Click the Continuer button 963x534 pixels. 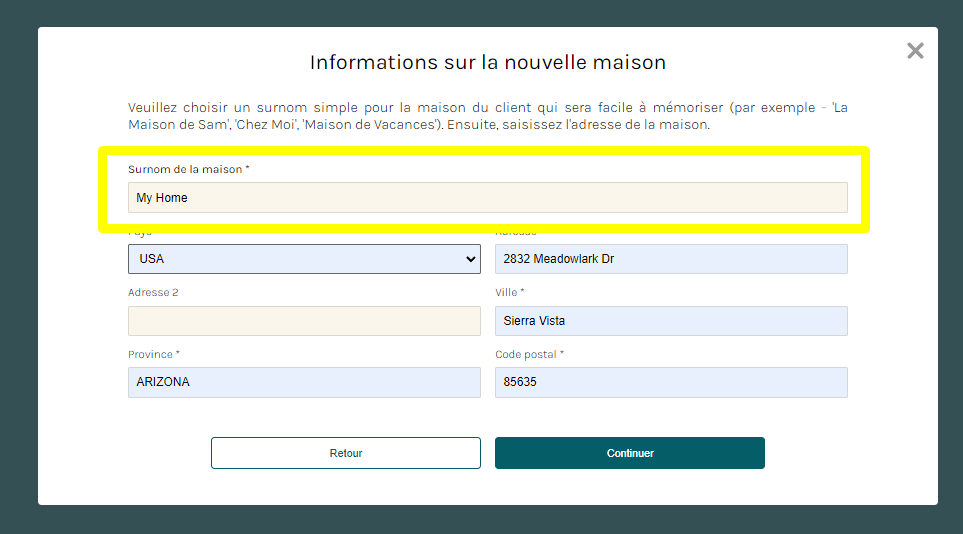pos(630,453)
